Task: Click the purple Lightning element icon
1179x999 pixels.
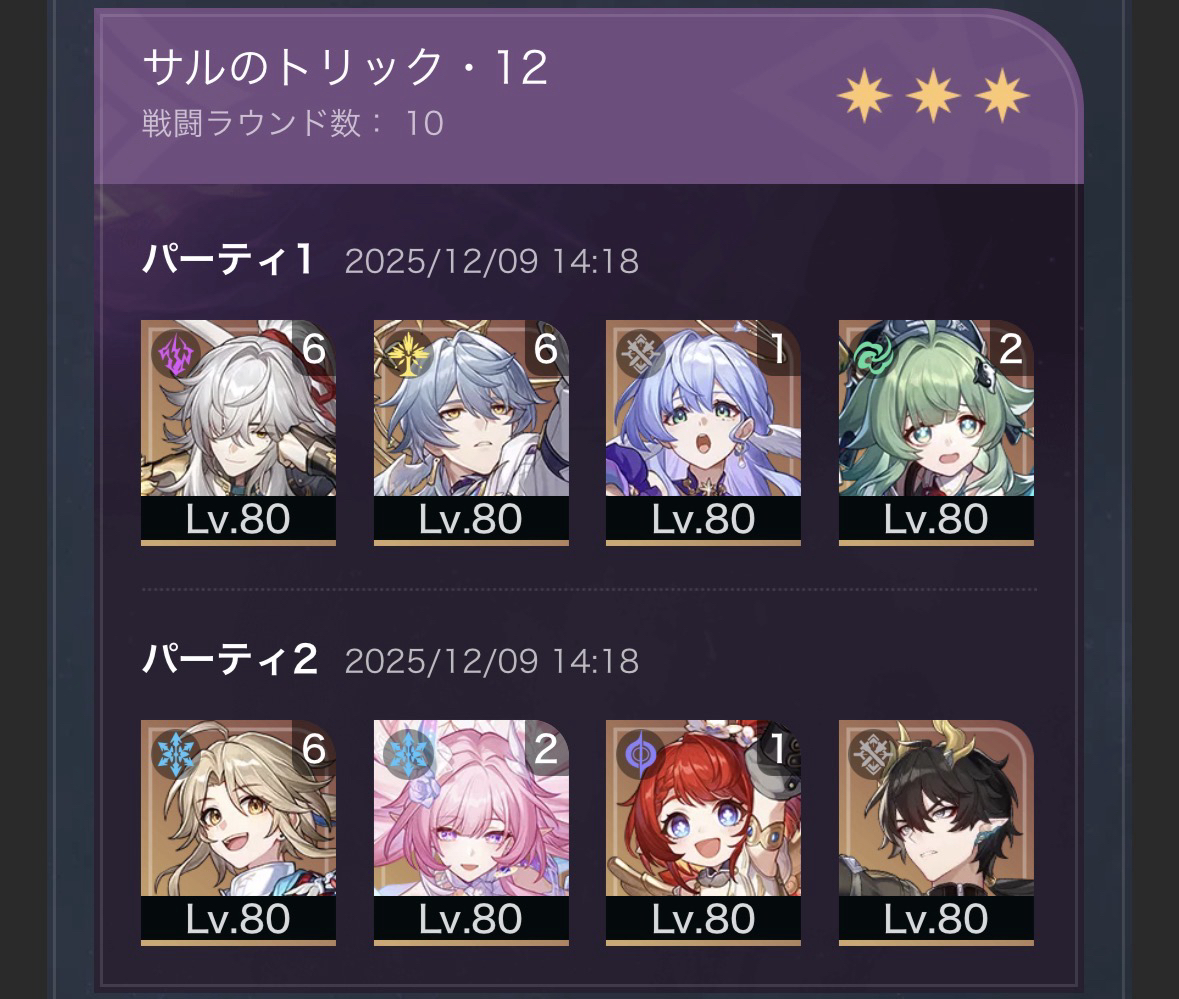Action: pyautogui.click(x=175, y=353)
